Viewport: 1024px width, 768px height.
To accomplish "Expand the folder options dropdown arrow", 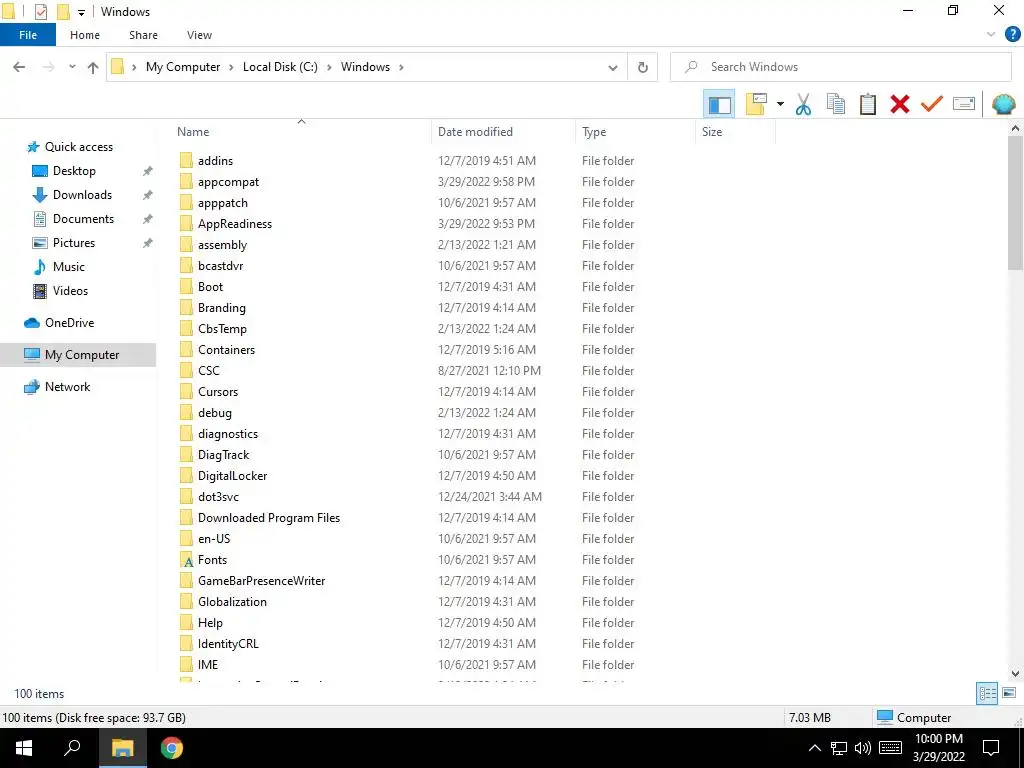I will click(780, 104).
